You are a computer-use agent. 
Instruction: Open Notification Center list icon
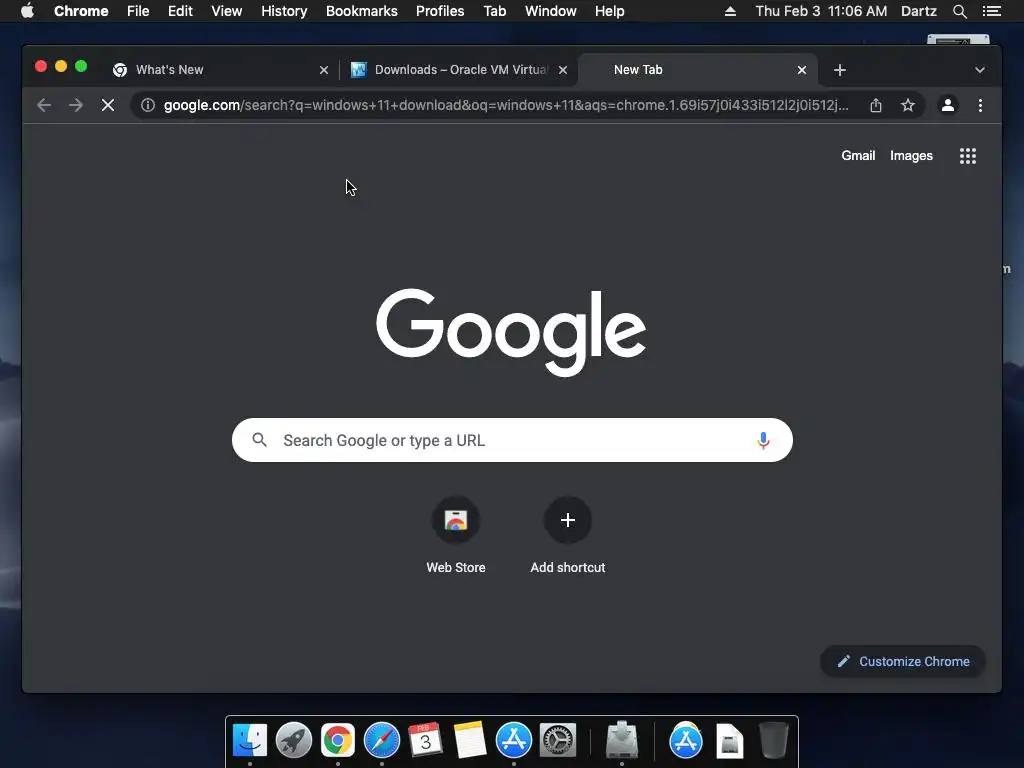[992, 11]
